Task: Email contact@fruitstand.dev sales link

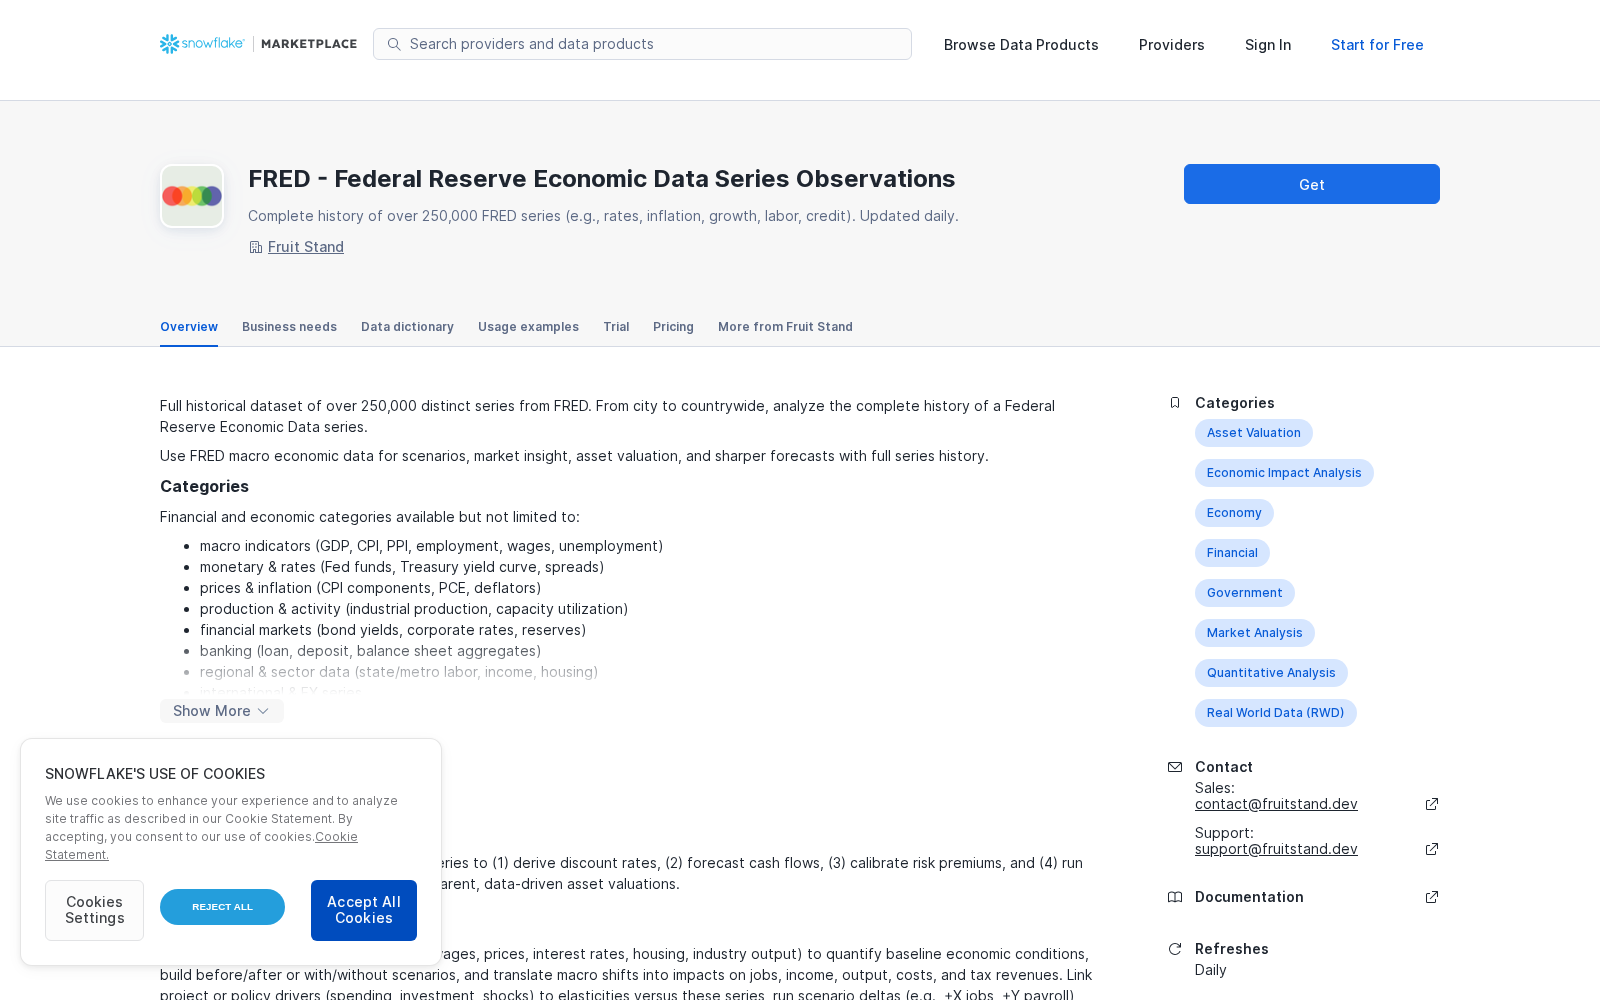Action: coord(1276,804)
